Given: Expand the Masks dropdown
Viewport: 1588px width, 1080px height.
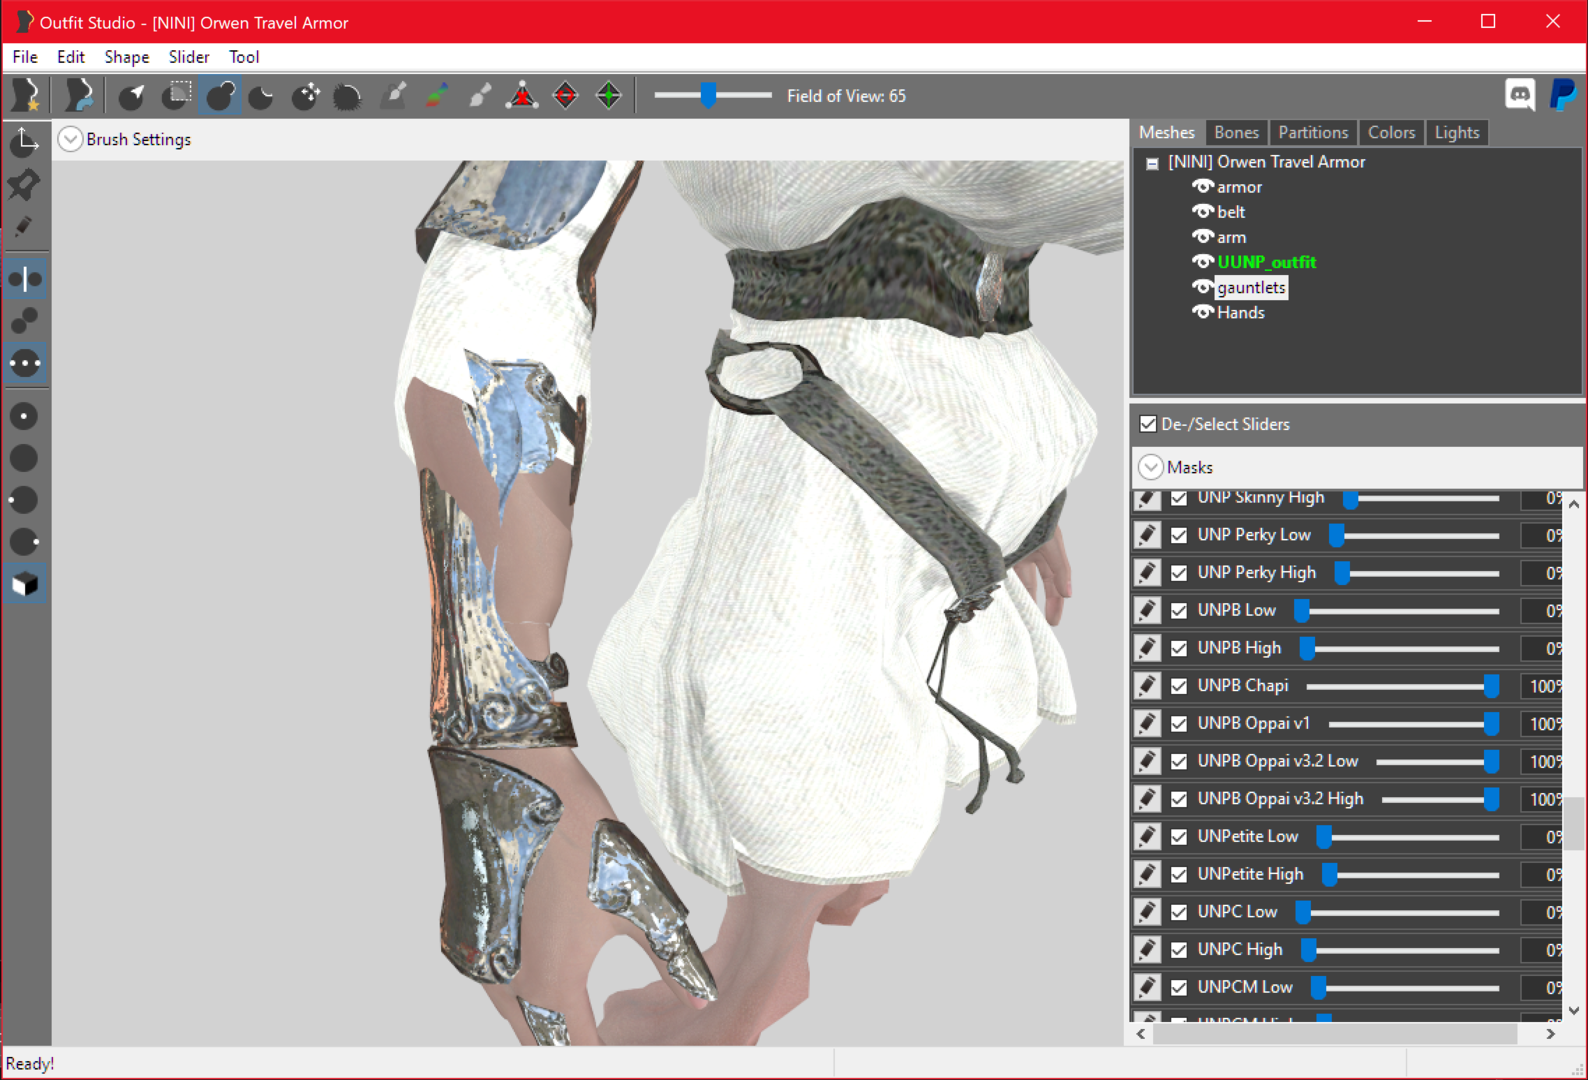Looking at the screenshot, I should click(1151, 467).
